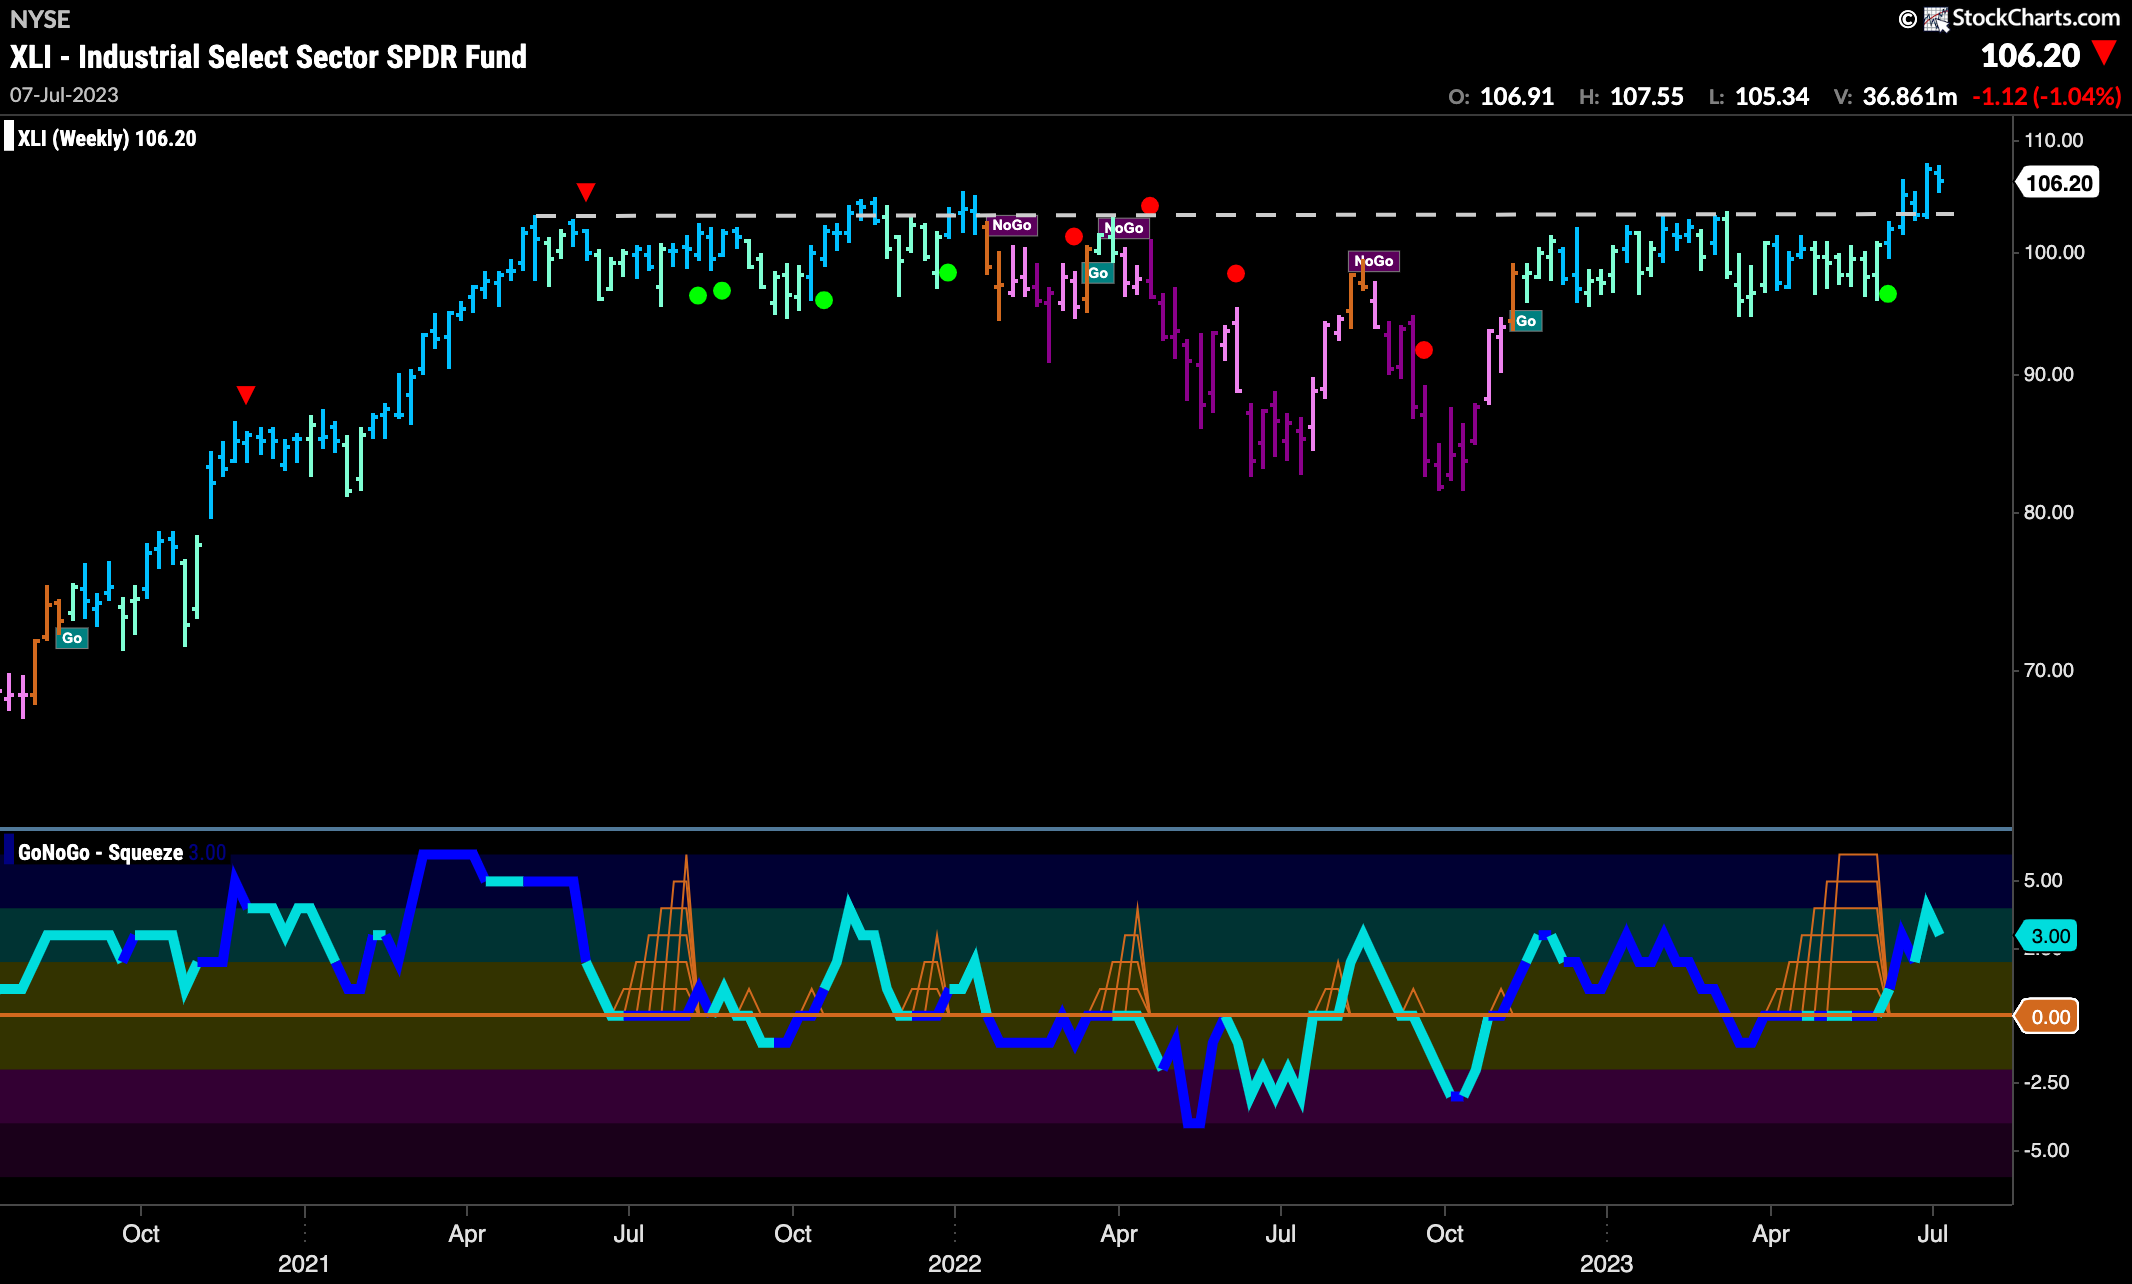Click the 2023 year label on time axis
Viewport: 2132px width, 1284px height.
click(1607, 1263)
